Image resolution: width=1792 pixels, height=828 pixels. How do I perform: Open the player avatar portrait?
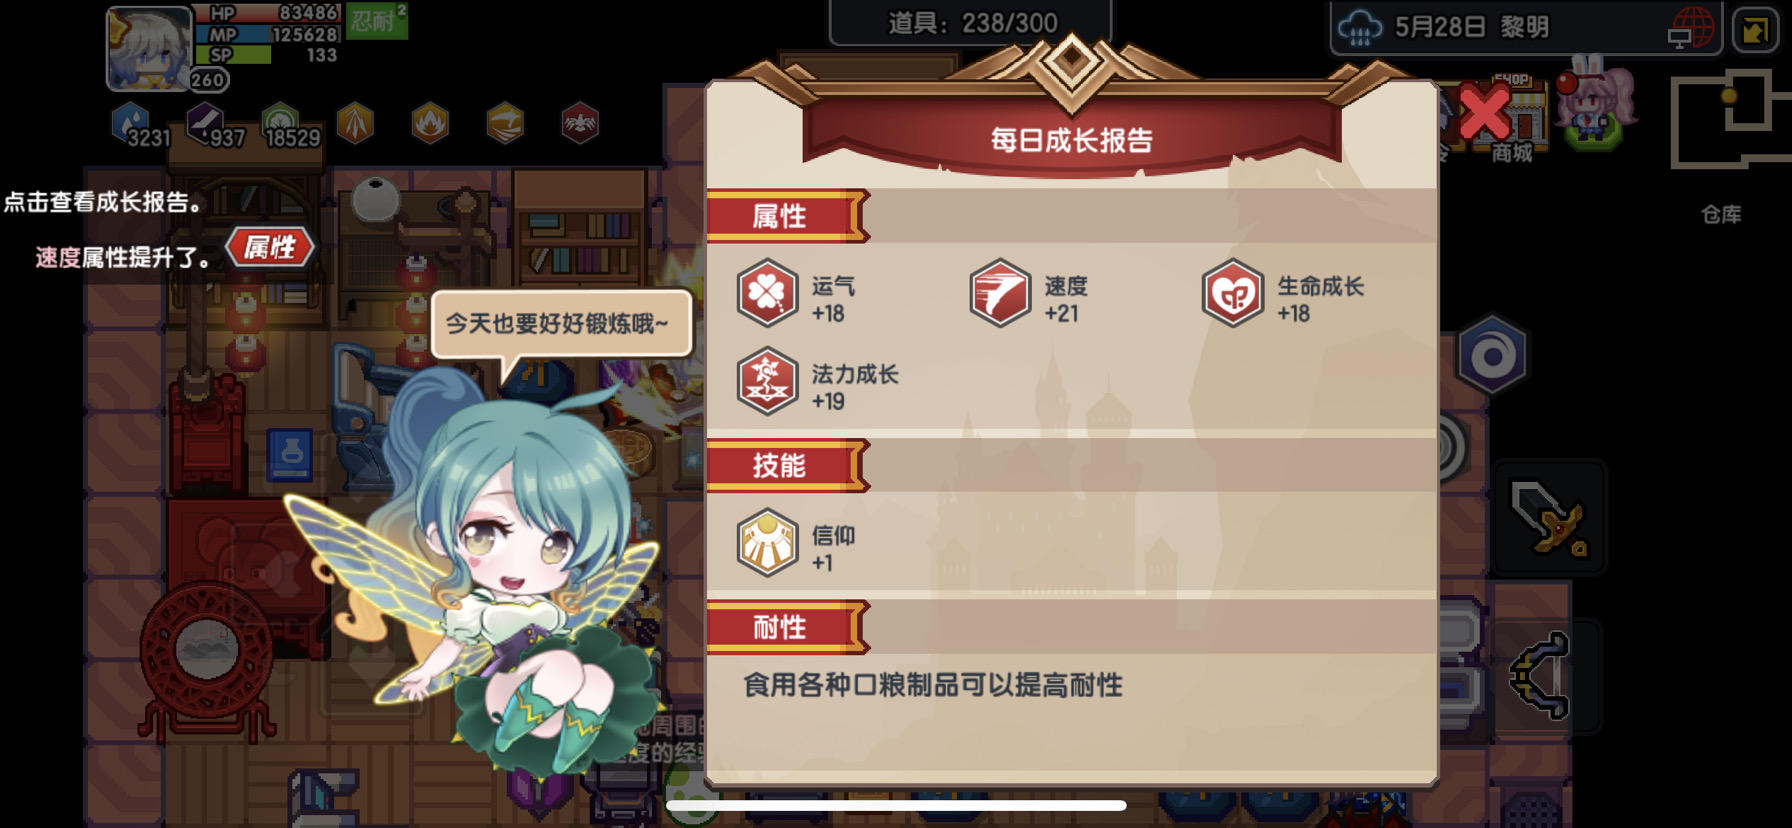click(x=149, y=48)
